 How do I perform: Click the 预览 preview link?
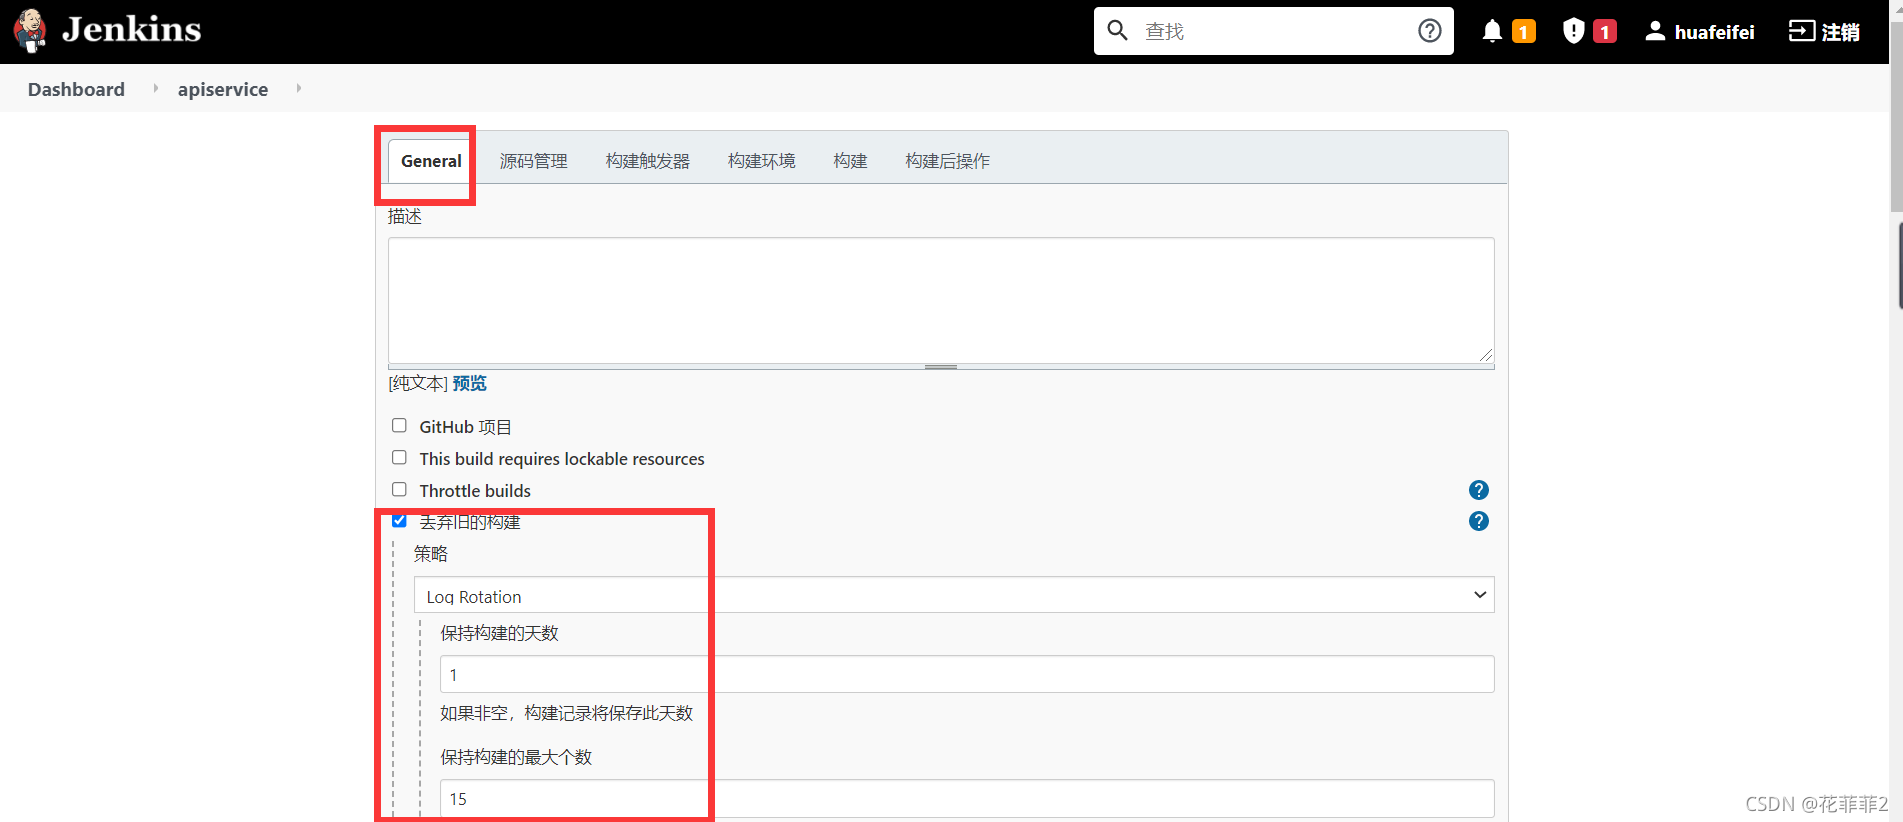[469, 383]
